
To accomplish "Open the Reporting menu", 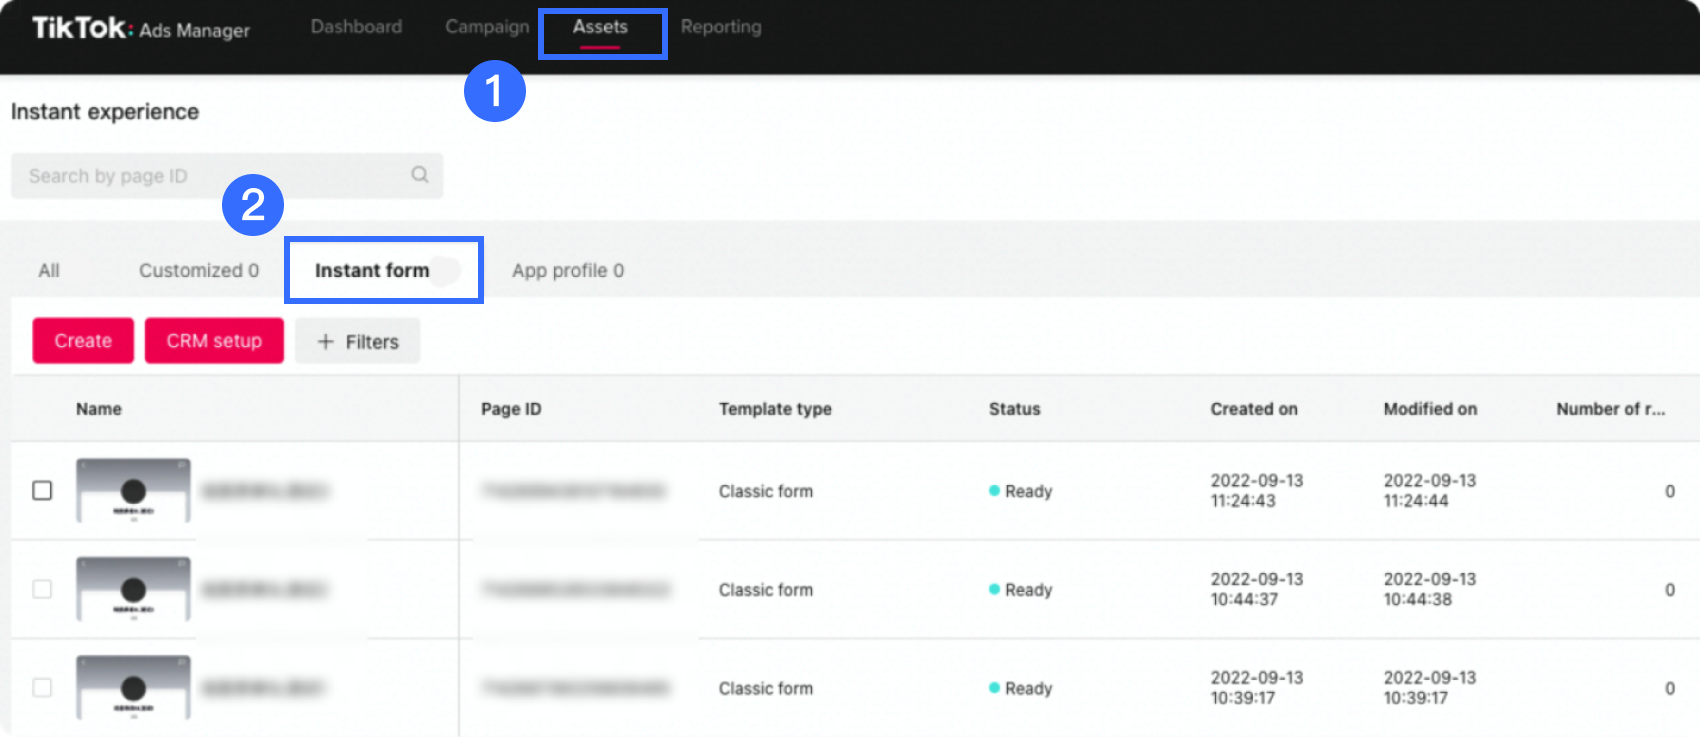I will [721, 27].
